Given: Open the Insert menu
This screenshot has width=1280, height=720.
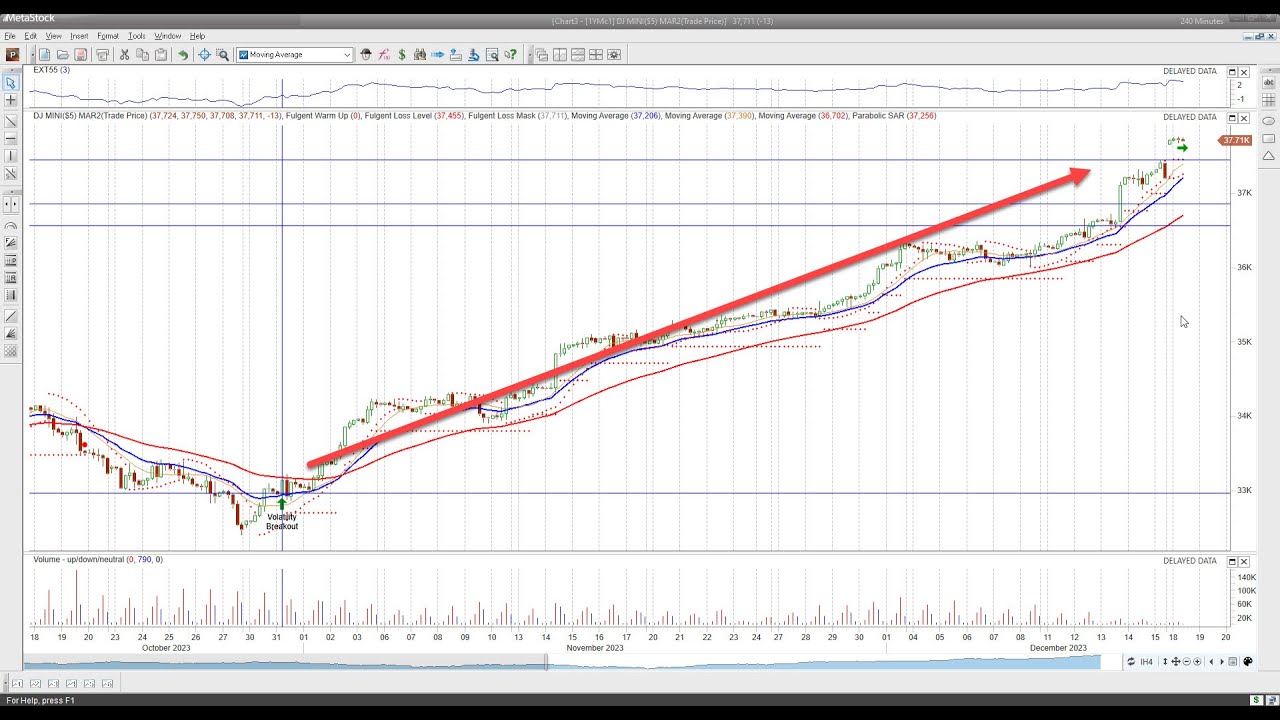Looking at the screenshot, I should 79,36.
